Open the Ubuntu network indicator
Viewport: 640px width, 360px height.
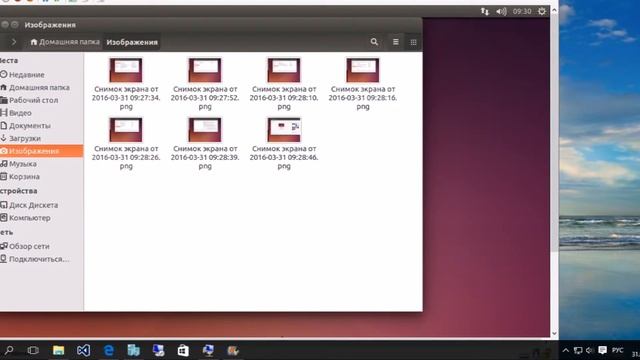[x=484, y=11]
